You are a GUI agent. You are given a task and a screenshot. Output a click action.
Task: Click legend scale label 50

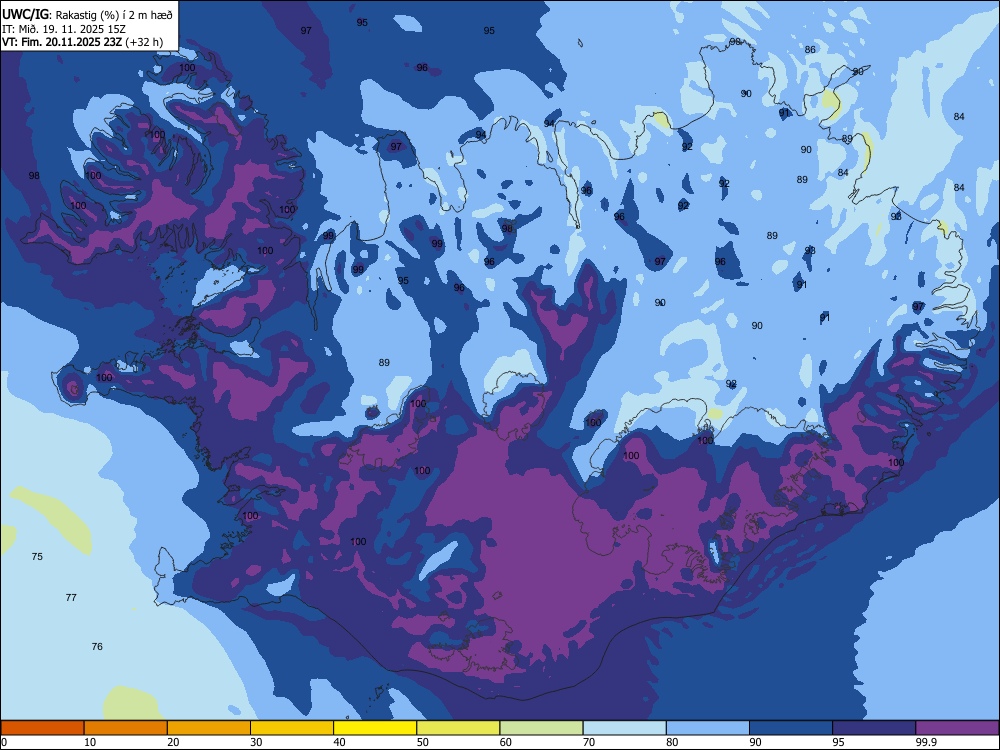click(x=422, y=742)
